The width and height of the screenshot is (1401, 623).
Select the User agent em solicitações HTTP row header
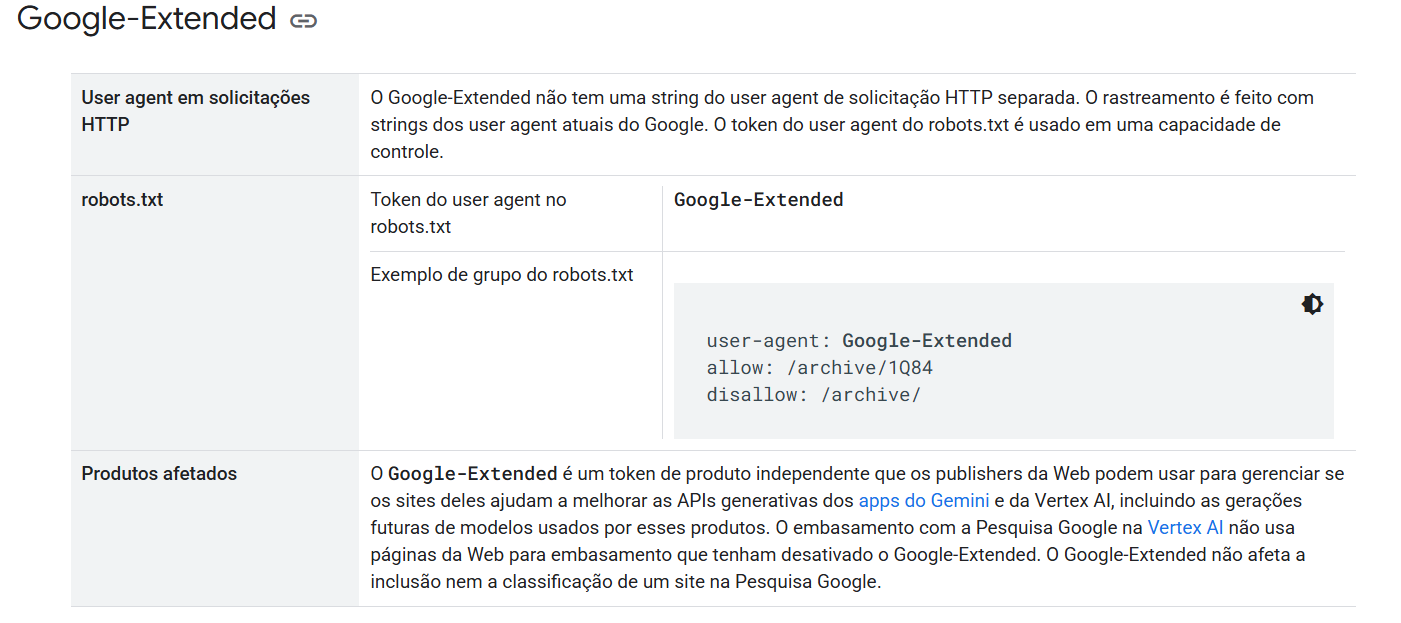(214, 125)
